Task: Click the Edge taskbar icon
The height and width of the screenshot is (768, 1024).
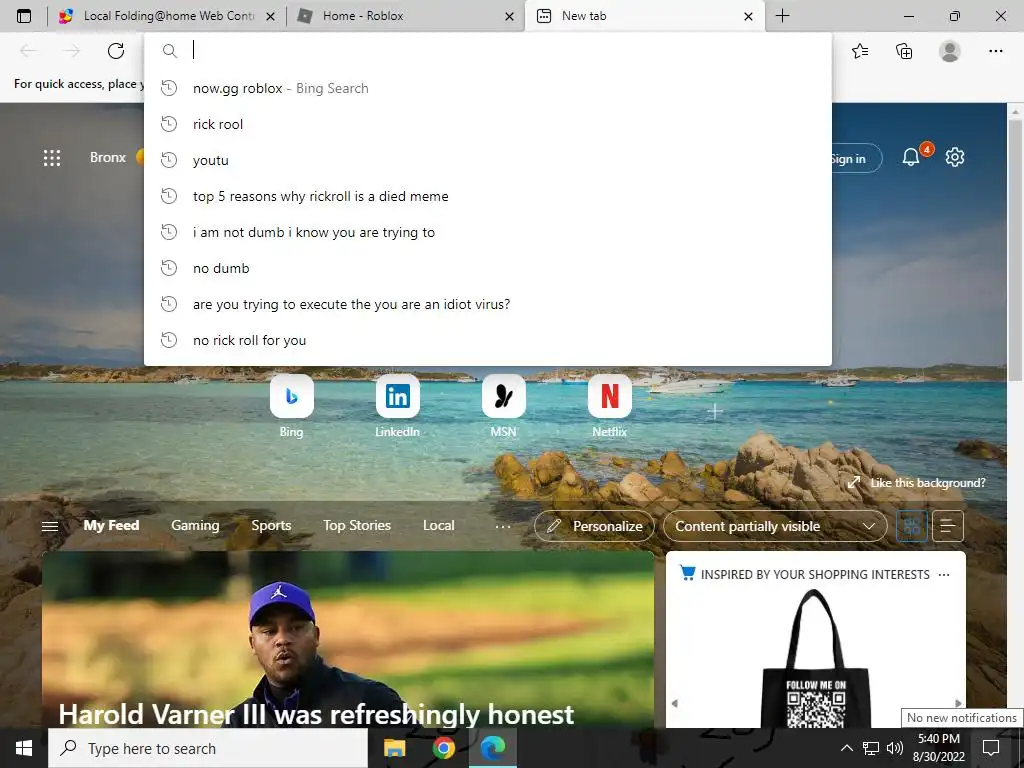Action: [x=492, y=748]
